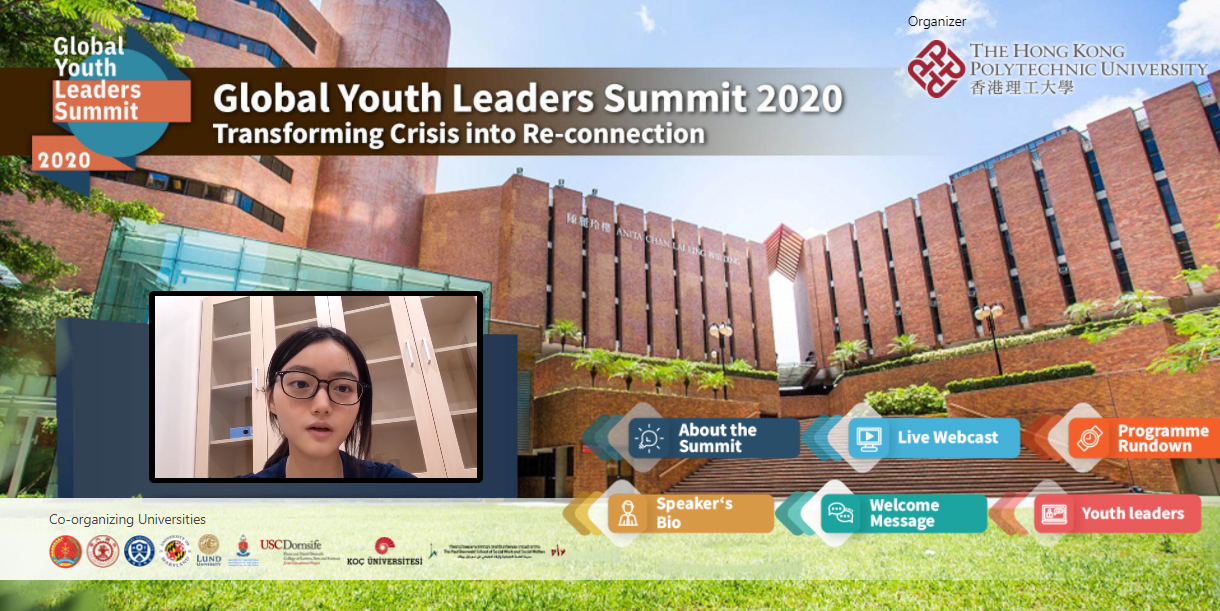The width and height of the screenshot is (1220, 611).
Task: Click the person icon on Speaker's Bio
Action: (628, 514)
